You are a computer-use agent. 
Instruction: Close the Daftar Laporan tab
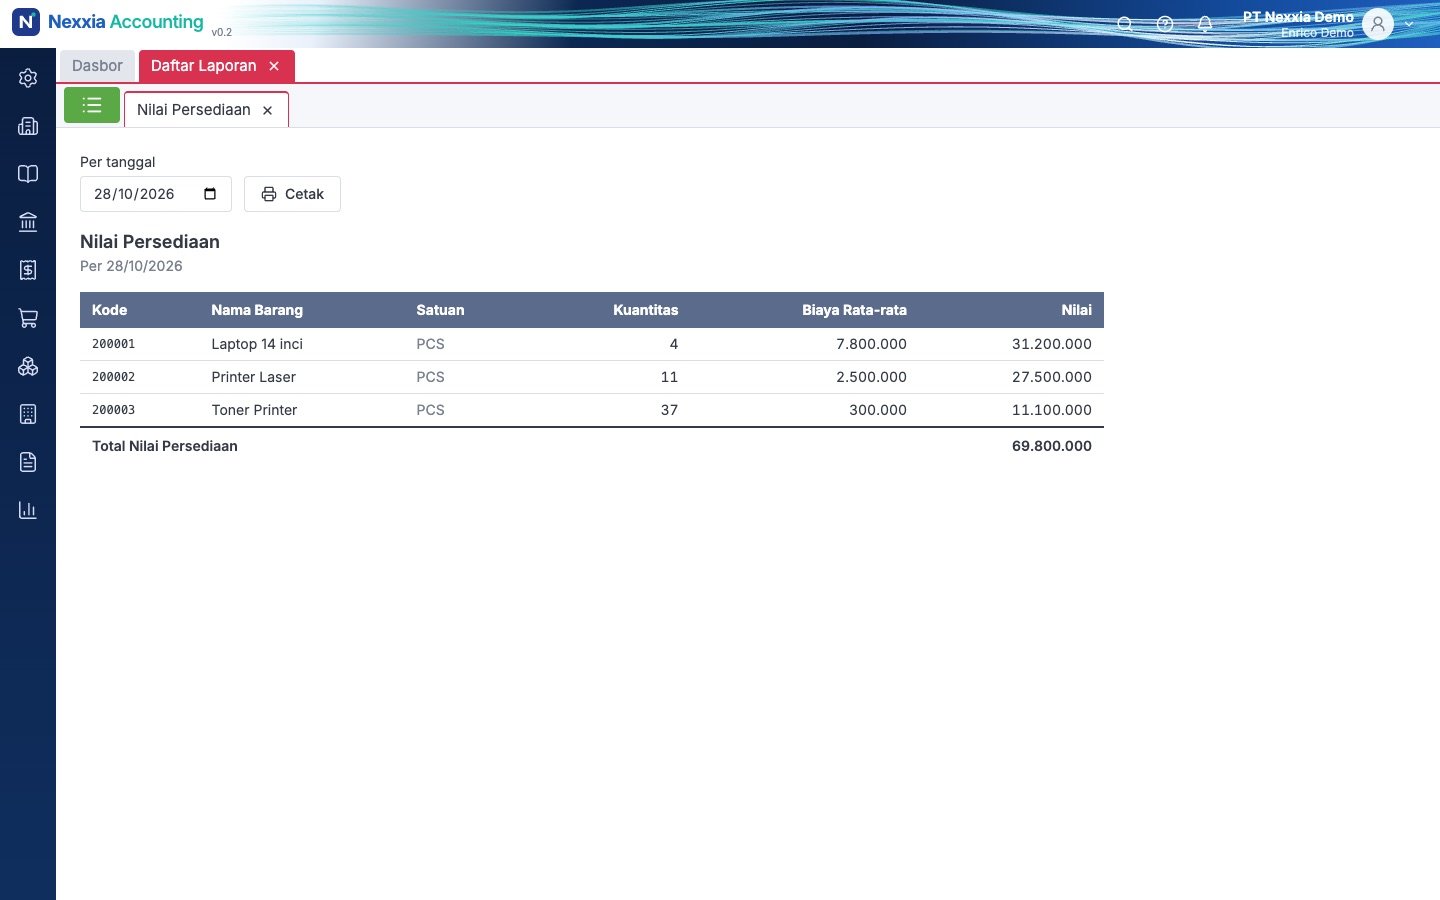click(x=274, y=66)
